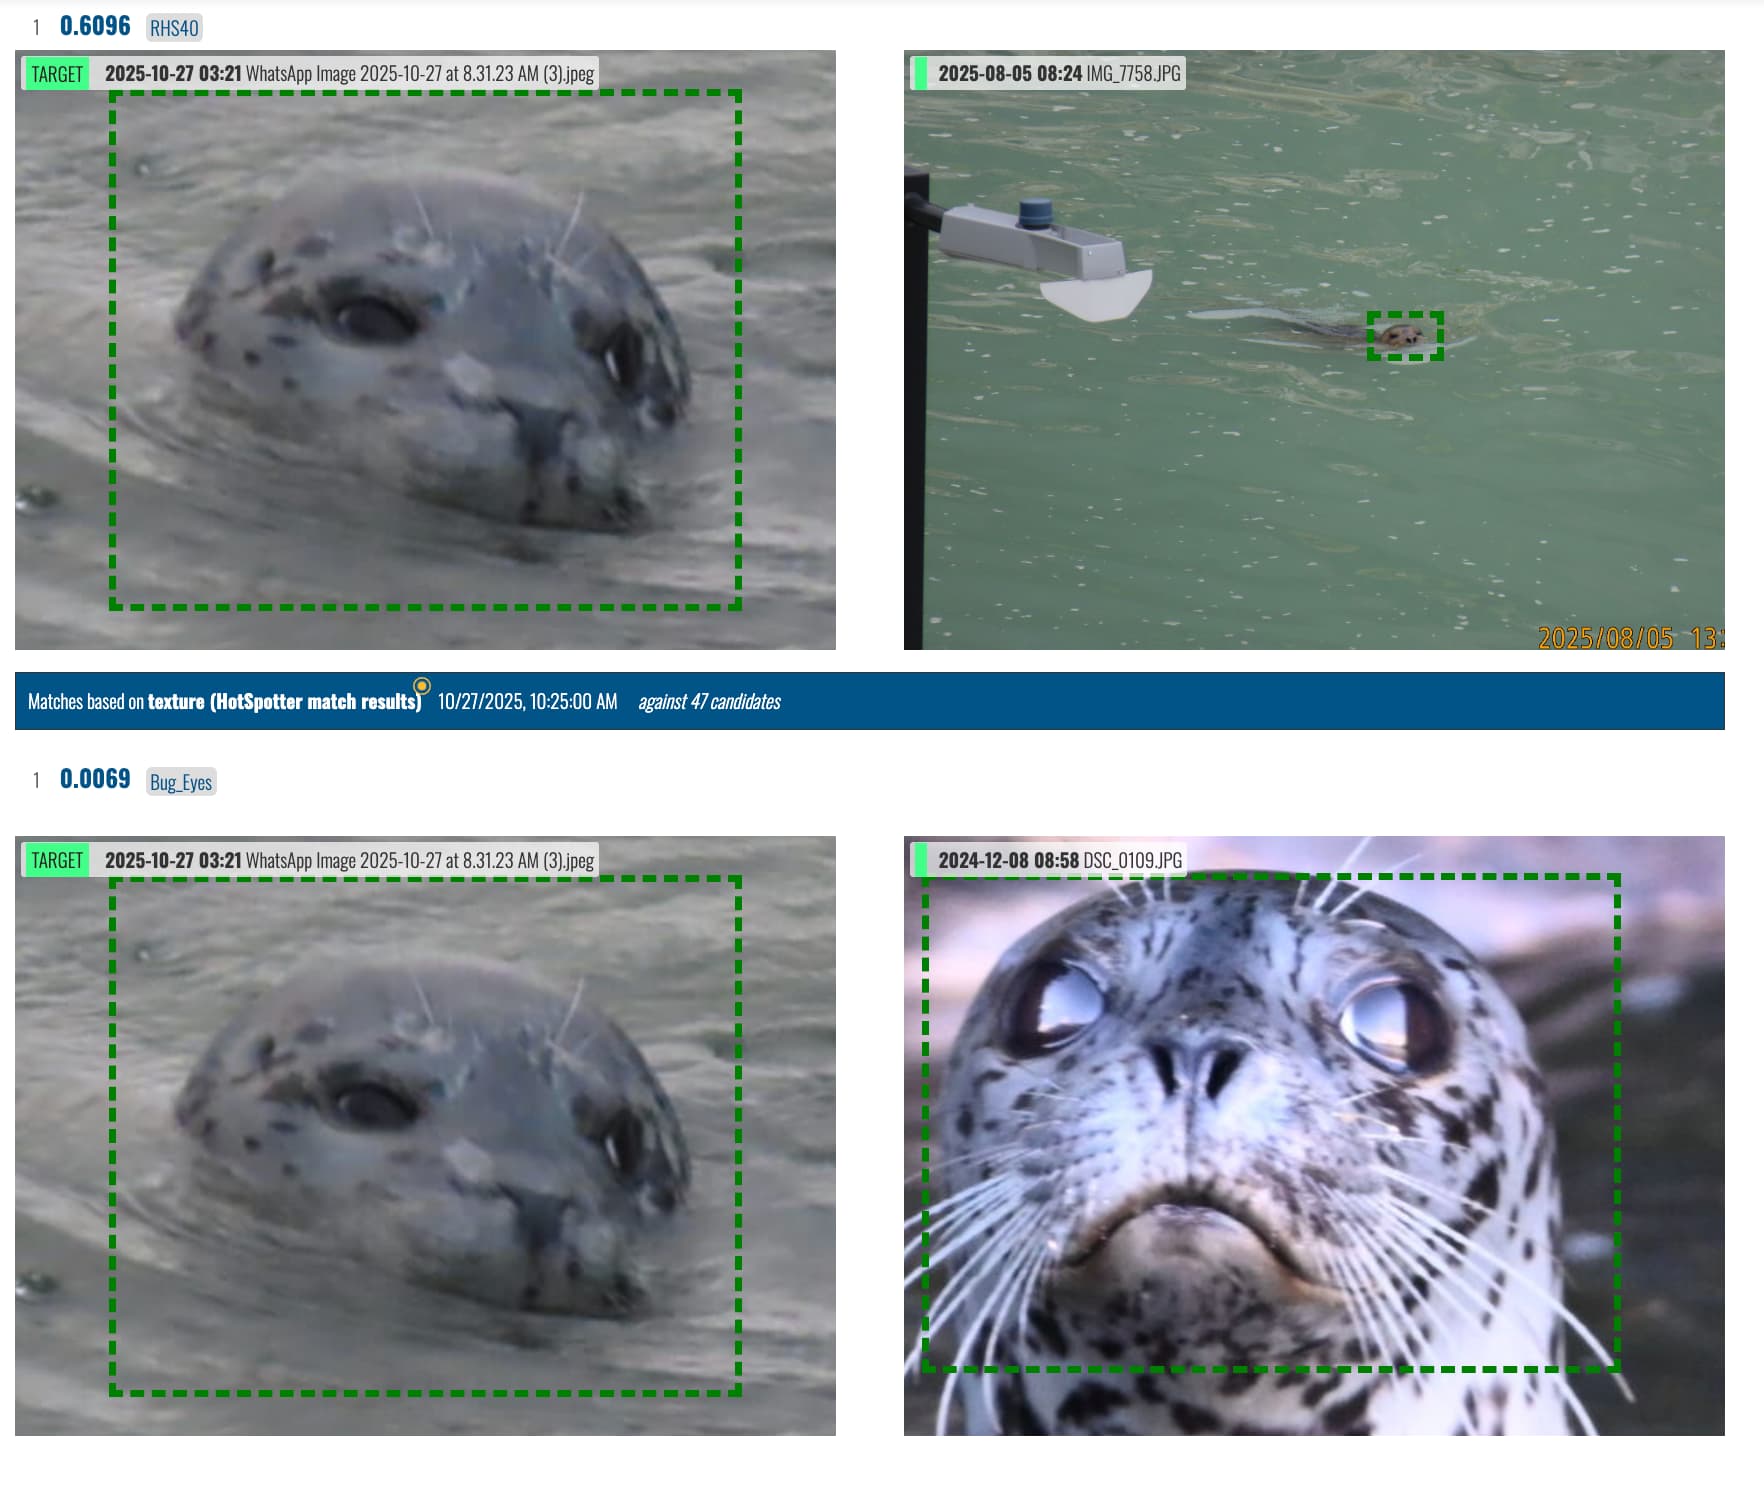Click the IMG_7758.JPG filename label
The width and height of the screenshot is (1764, 1492).
[x=1133, y=74]
